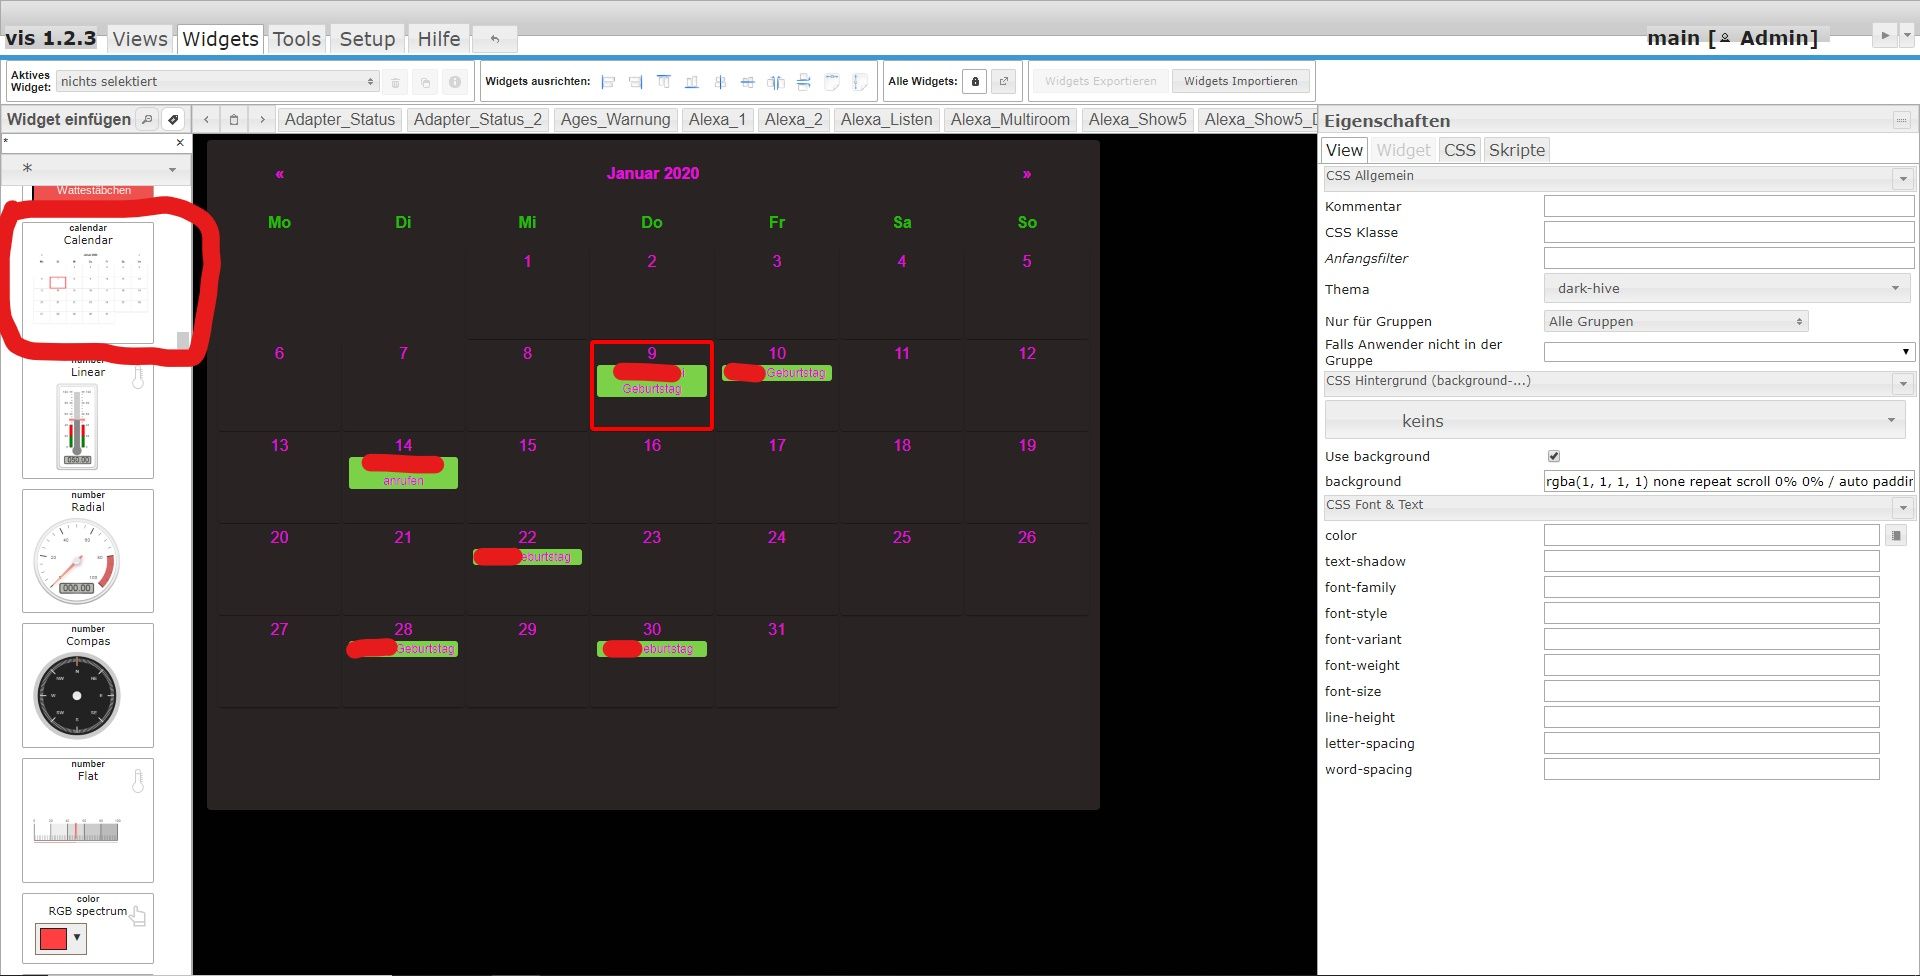Toggle the Use background checkbox

(1554, 456)
